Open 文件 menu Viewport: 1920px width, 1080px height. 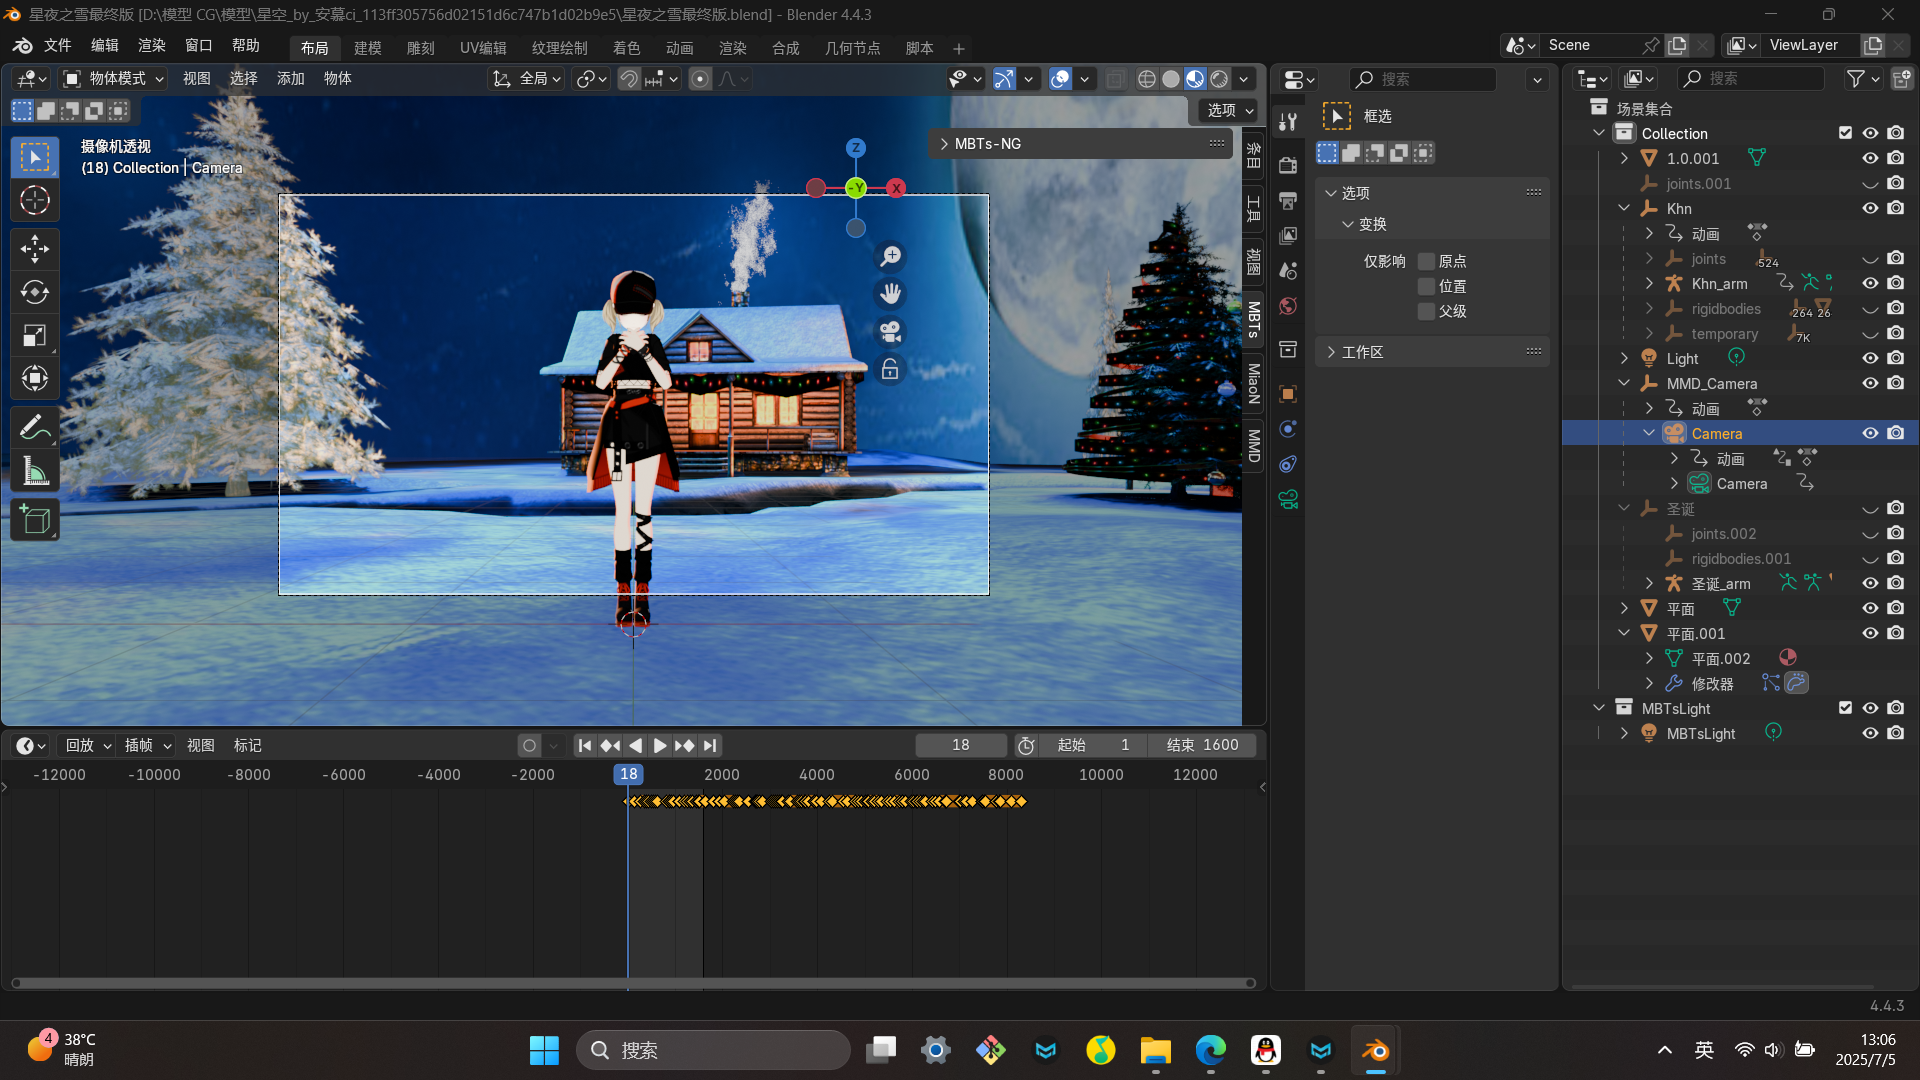tap(57, 46)
